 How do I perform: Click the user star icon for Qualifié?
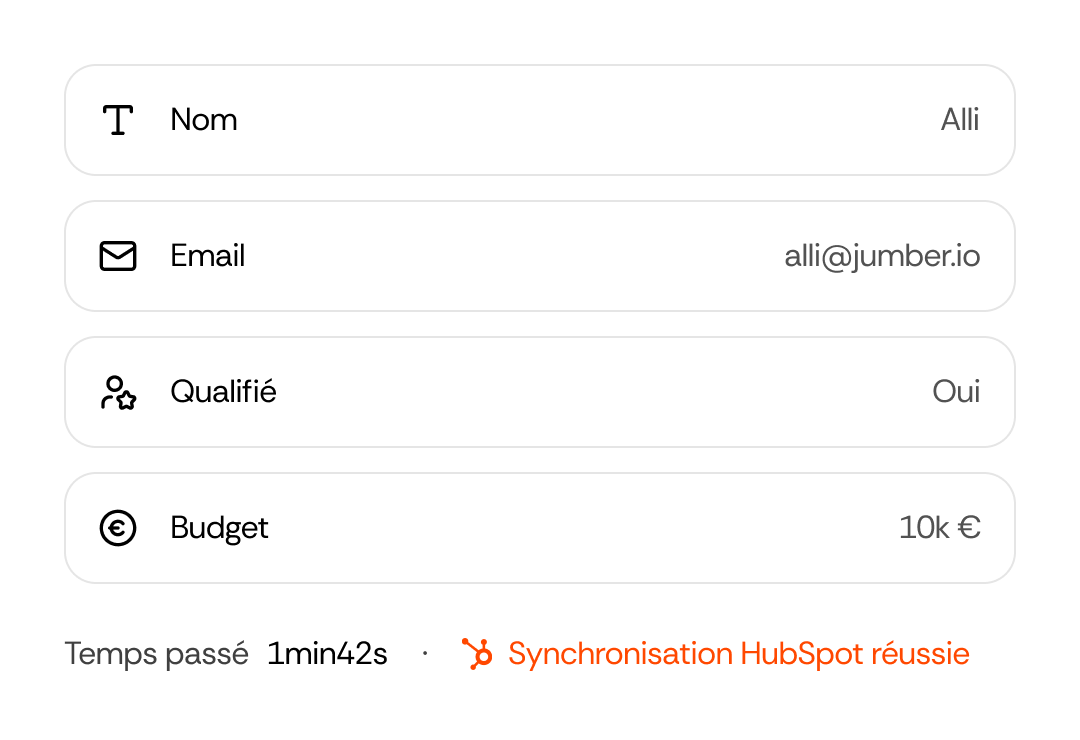(118, 392)
